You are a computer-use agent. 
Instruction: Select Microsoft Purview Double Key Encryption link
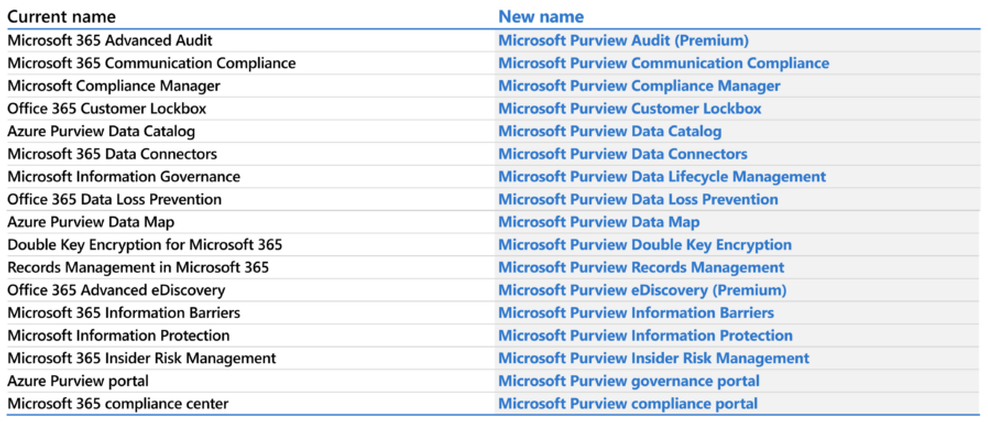click(645, 245)
